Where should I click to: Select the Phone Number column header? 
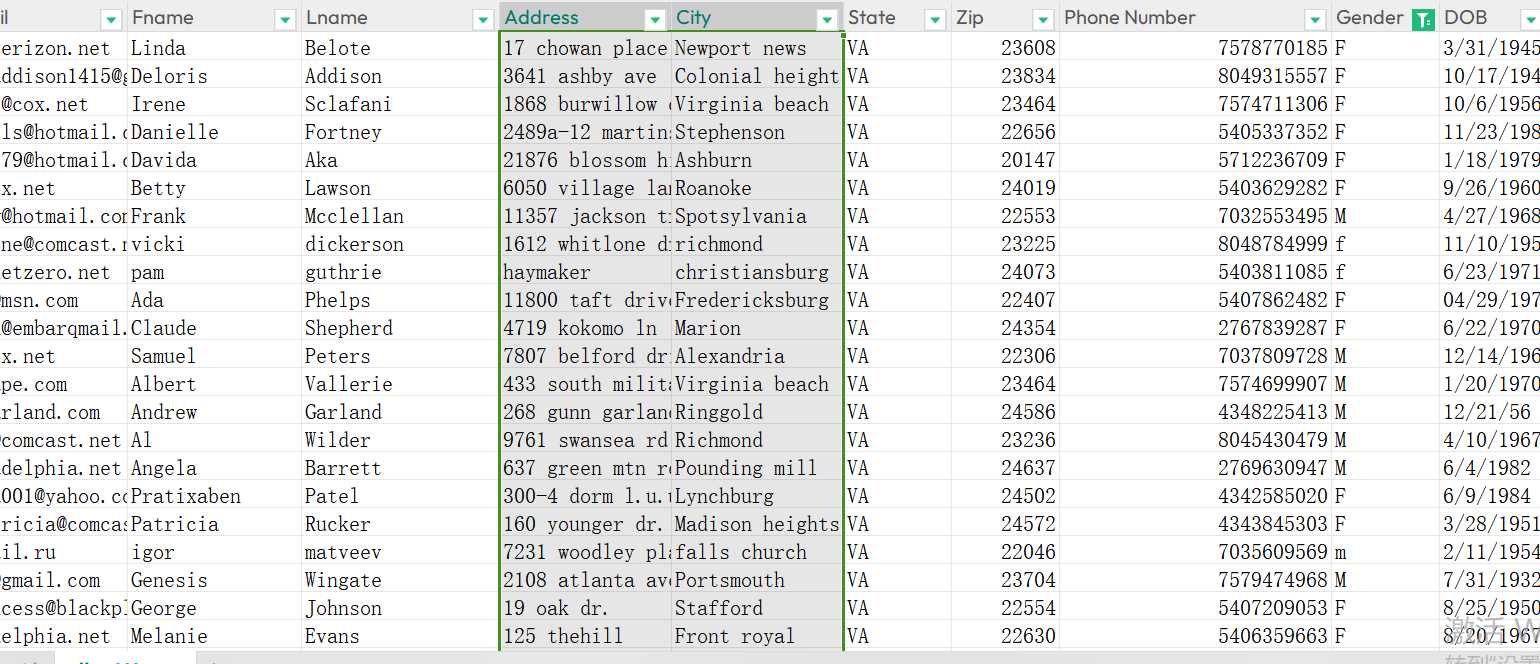(1195, 17)
